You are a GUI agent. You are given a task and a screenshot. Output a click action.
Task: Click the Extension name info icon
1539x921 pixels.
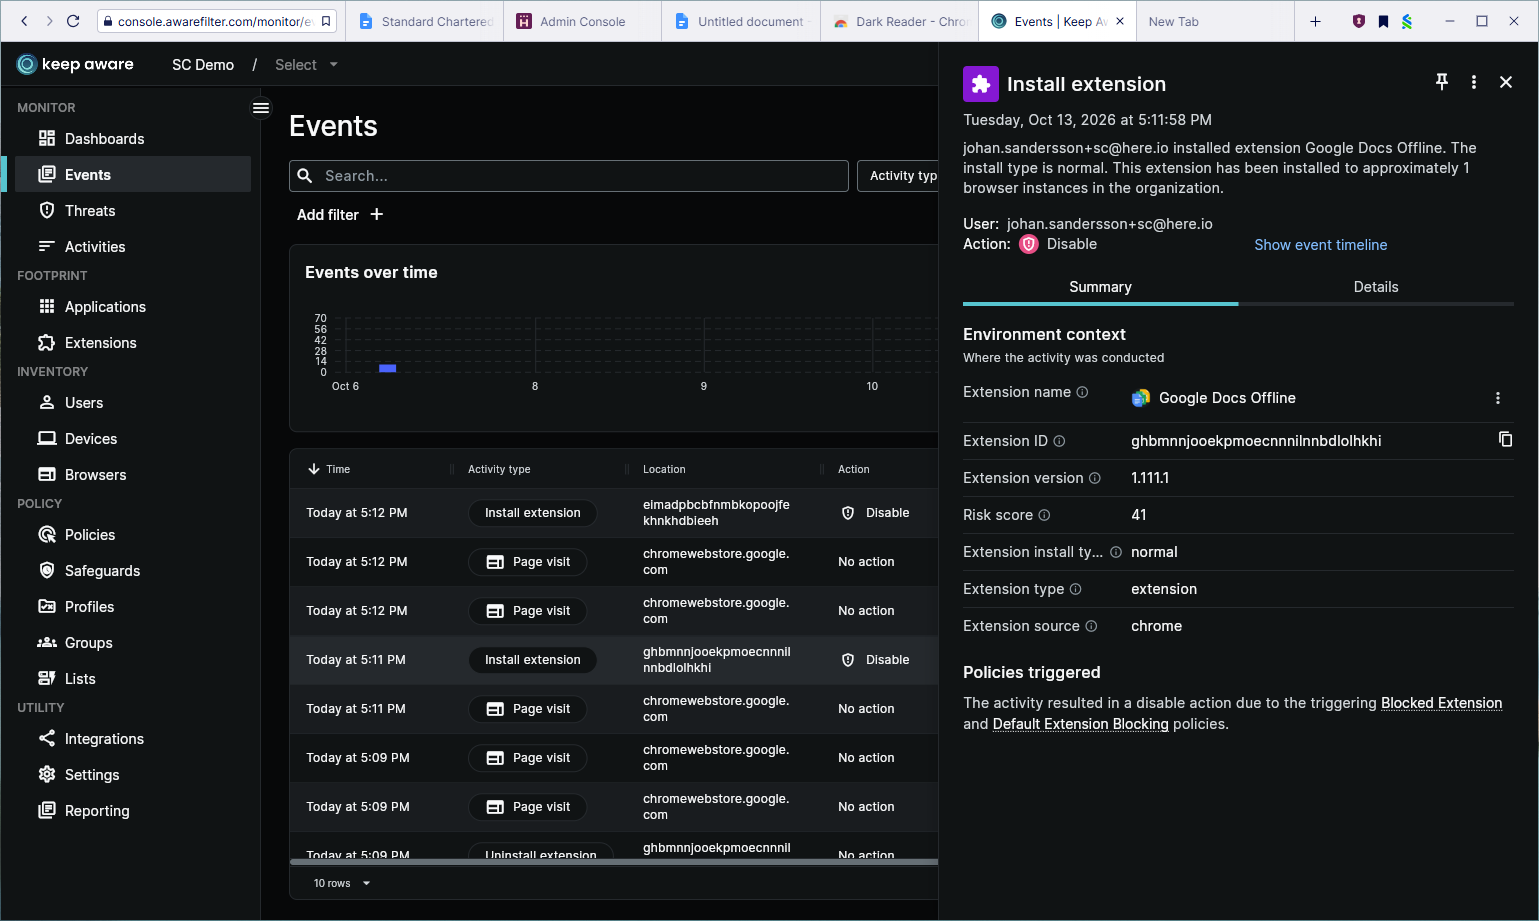click(1082, 392)
